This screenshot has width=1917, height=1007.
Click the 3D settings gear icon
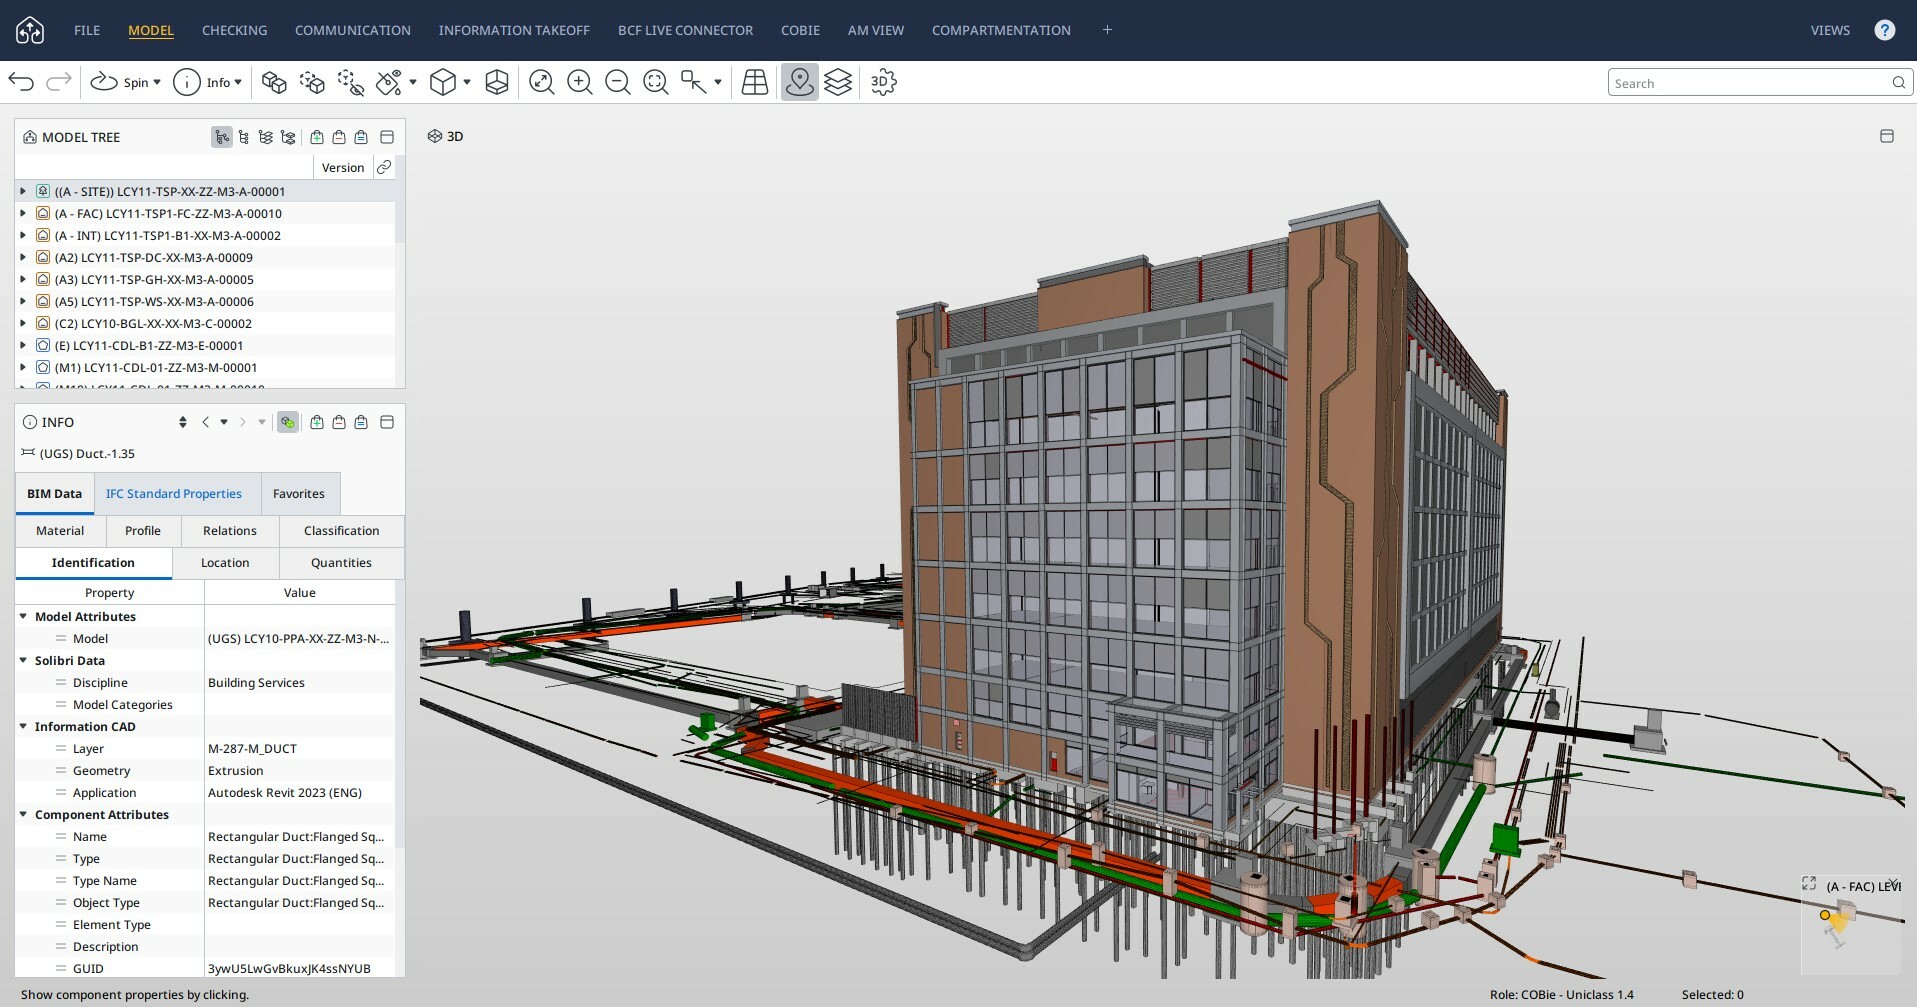(x=883, y=82)
